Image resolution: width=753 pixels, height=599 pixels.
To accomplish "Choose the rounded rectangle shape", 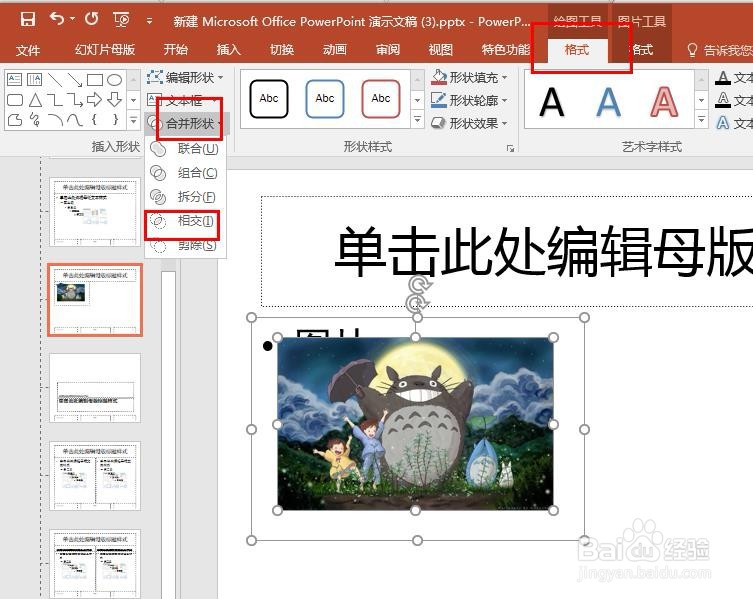I will click(x=15, y=100).
